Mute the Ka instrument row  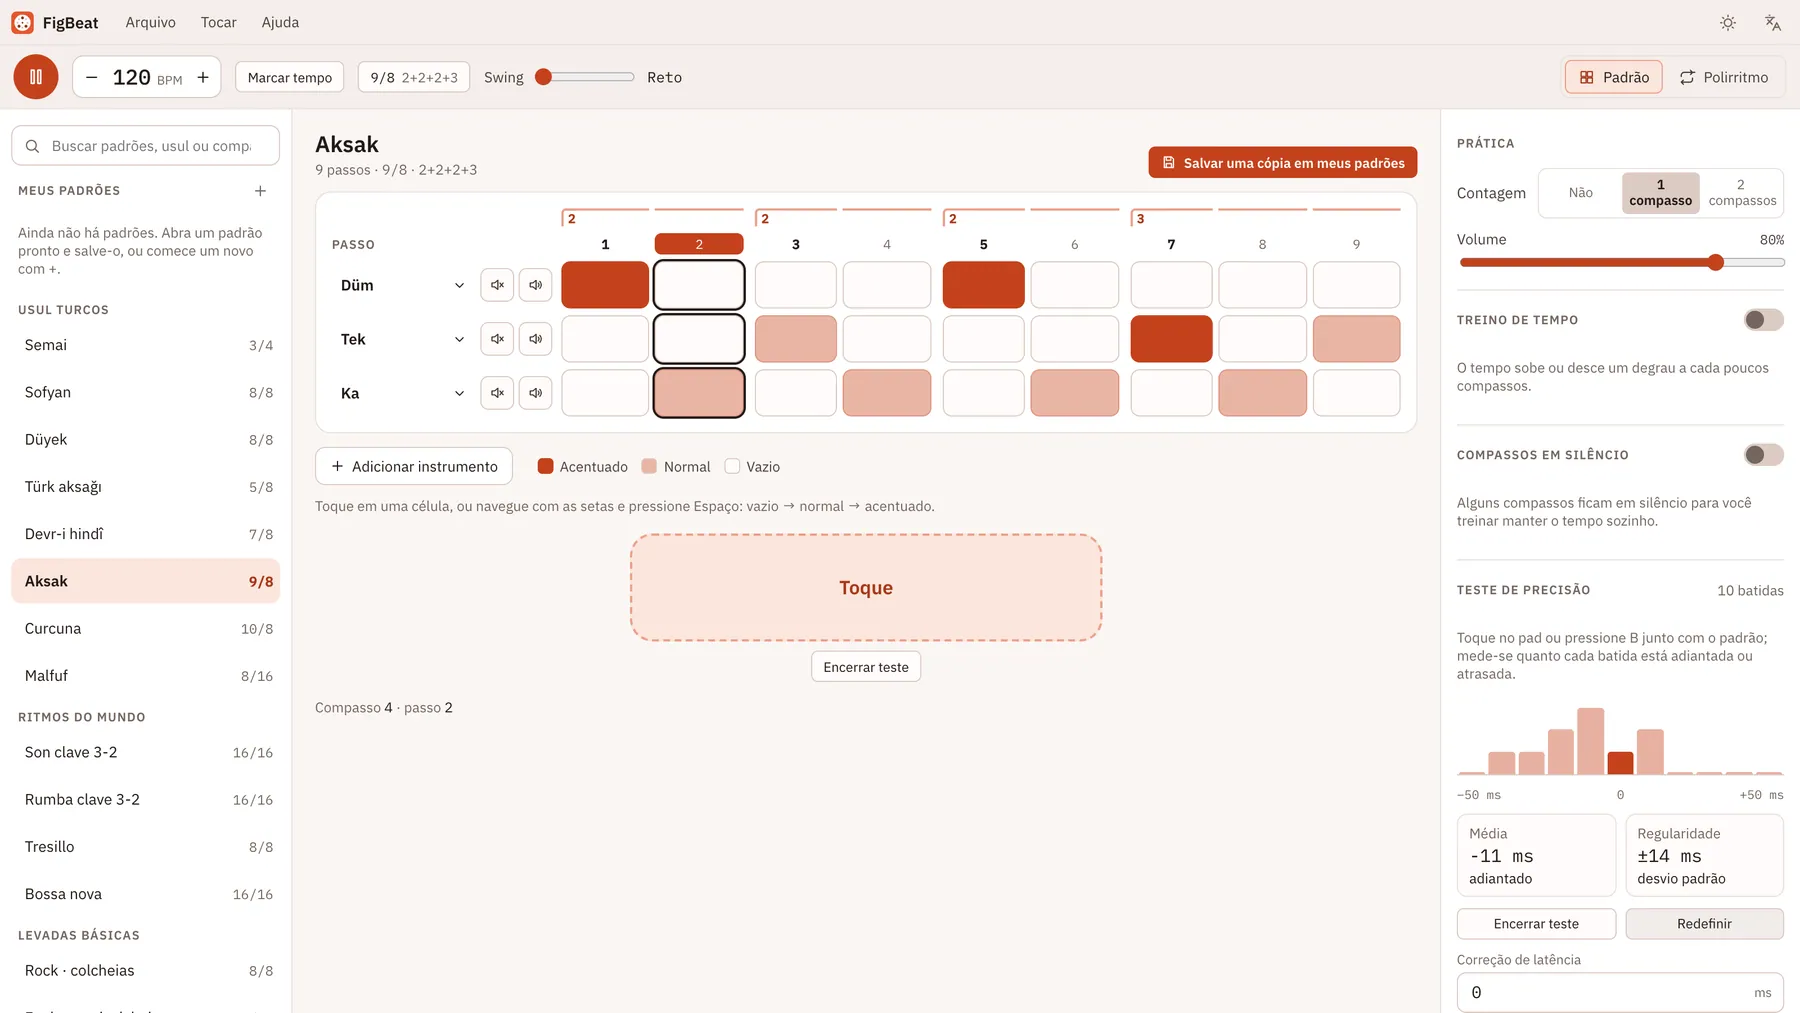(497, 393)
